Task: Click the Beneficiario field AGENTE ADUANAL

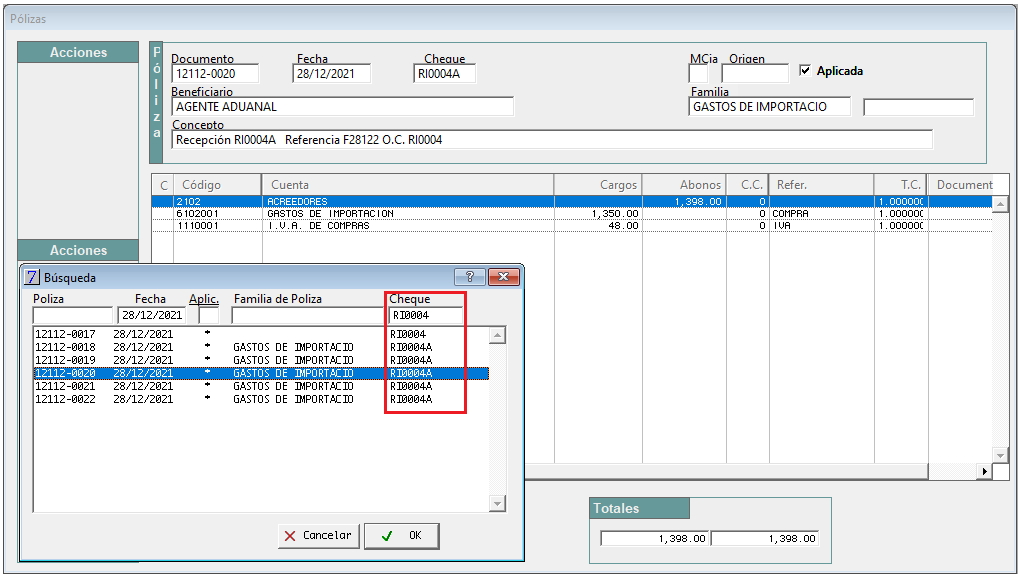Action: pyautogui.click(x=343, y=107)
